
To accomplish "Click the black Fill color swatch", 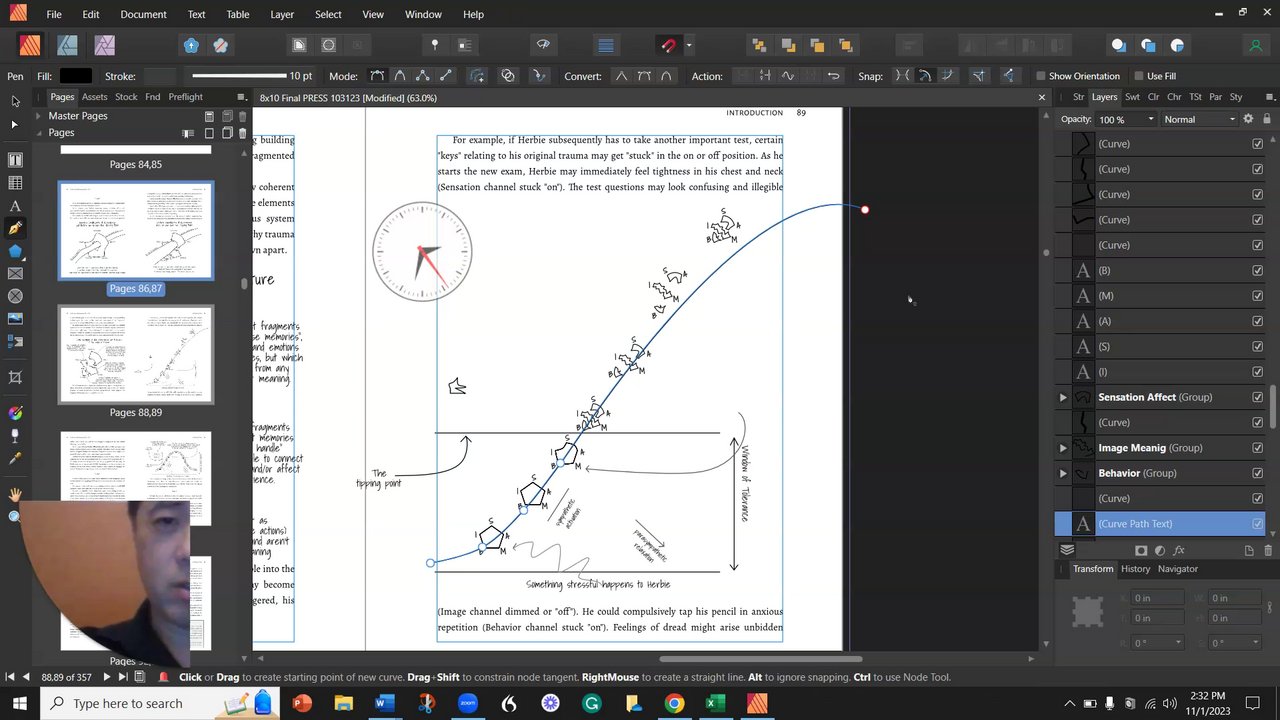I will pyautogui.click(x=75, y=76).
